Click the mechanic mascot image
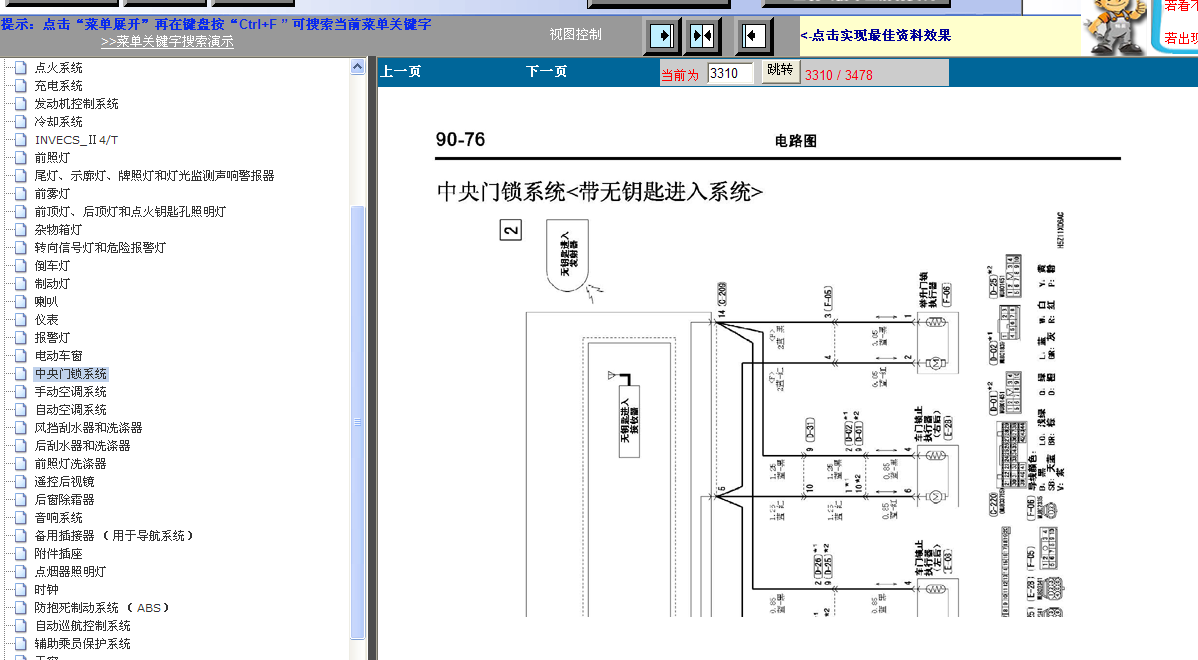Viewport: 1198px width, 660px height. click(1116, 28)
